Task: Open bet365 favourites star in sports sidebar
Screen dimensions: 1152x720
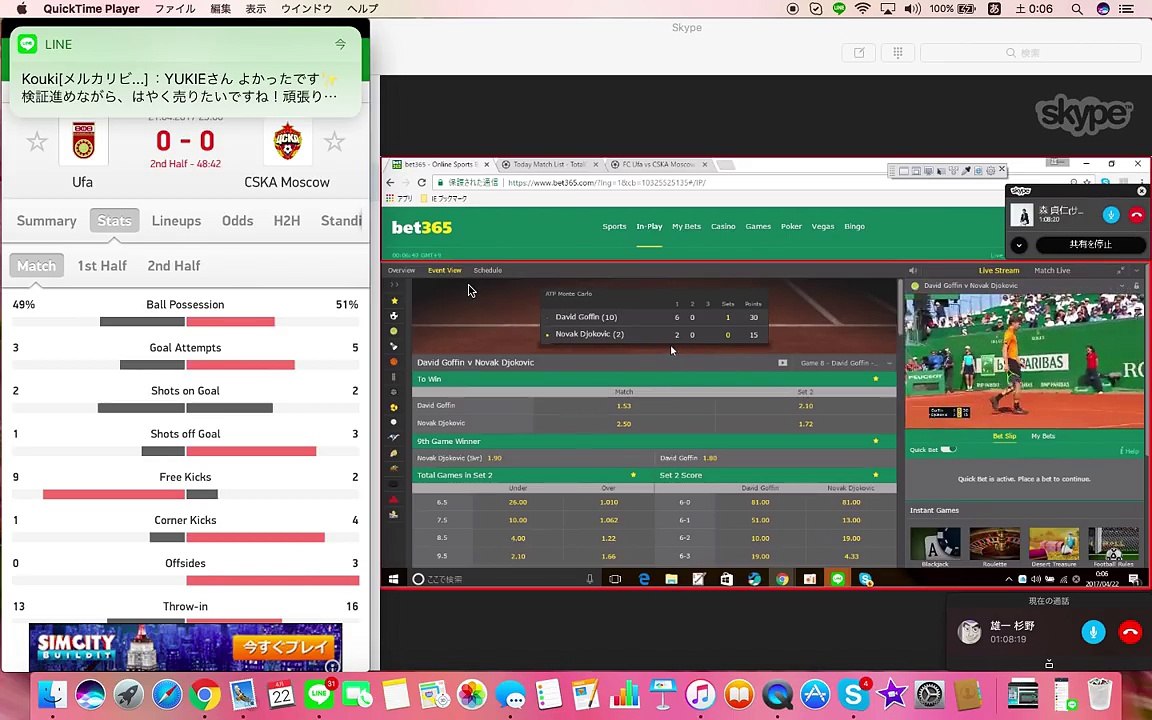Action: [395, 300]
